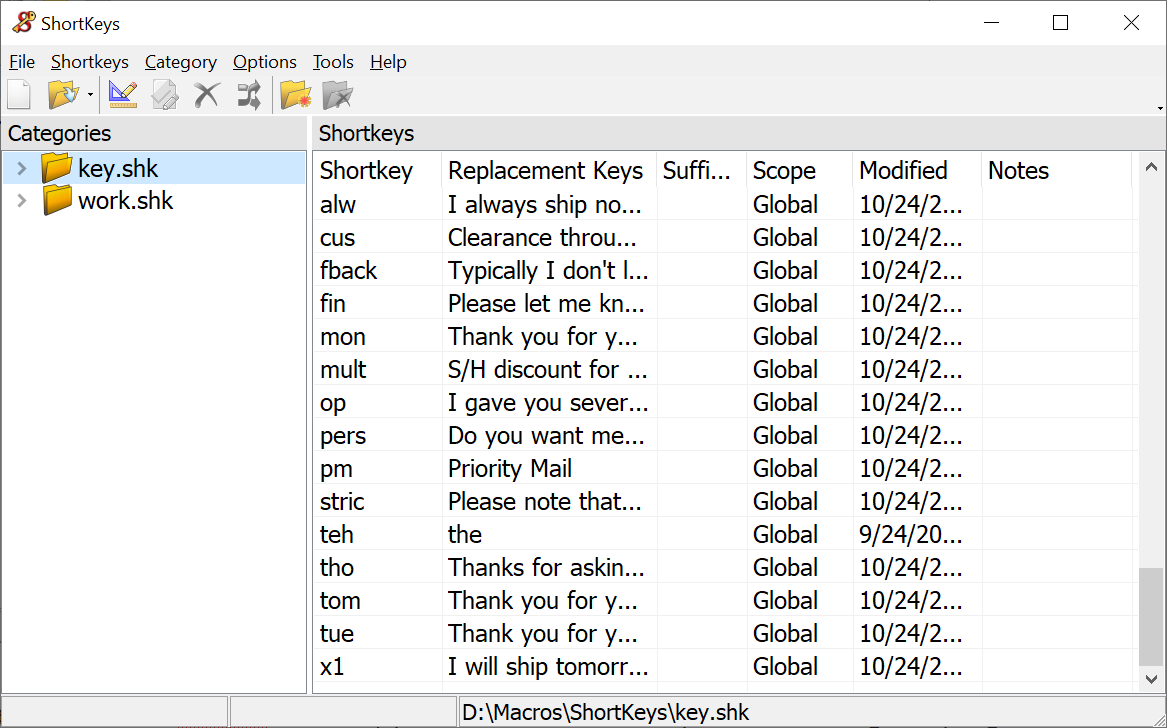Image resolution: width=1167 pixels, height=728 pixels.
Task: Click the Replacement Keys column header
Action: point(545,171)
